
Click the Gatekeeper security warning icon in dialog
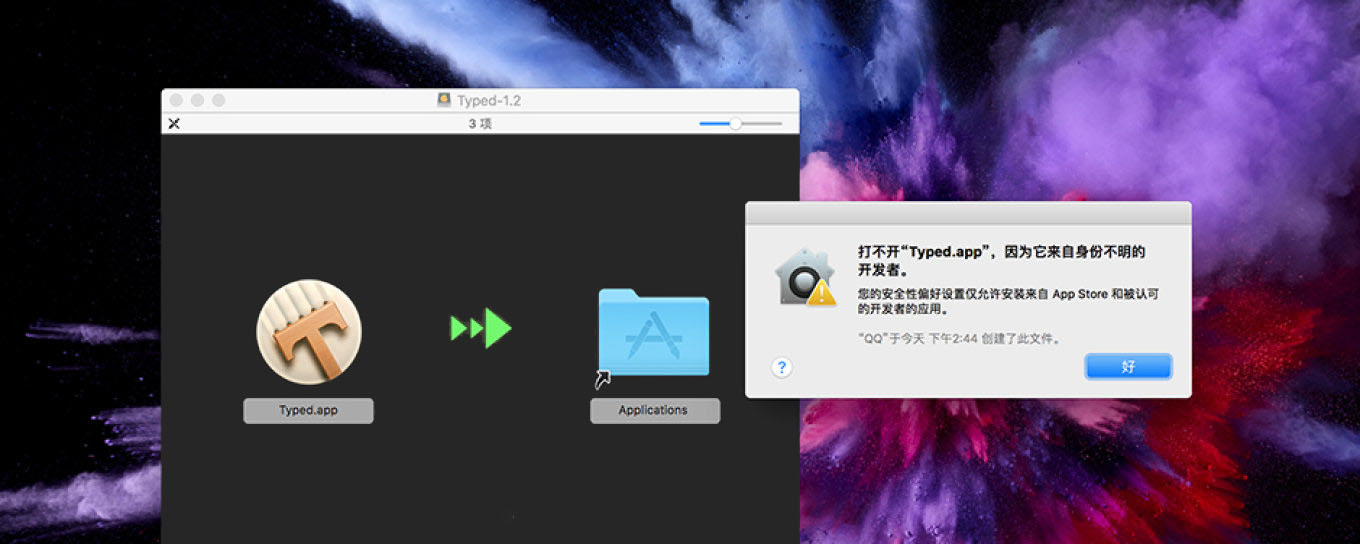click(x=805, y=277)
